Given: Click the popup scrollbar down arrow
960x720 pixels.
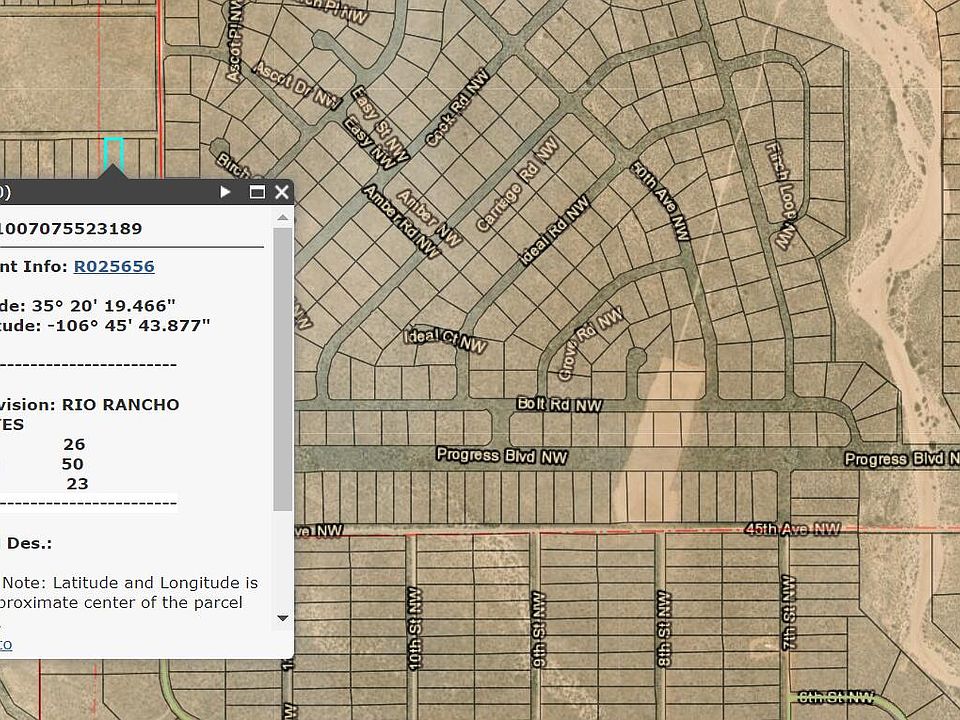Looking at the screenshot, I should (x=283, y=618).
